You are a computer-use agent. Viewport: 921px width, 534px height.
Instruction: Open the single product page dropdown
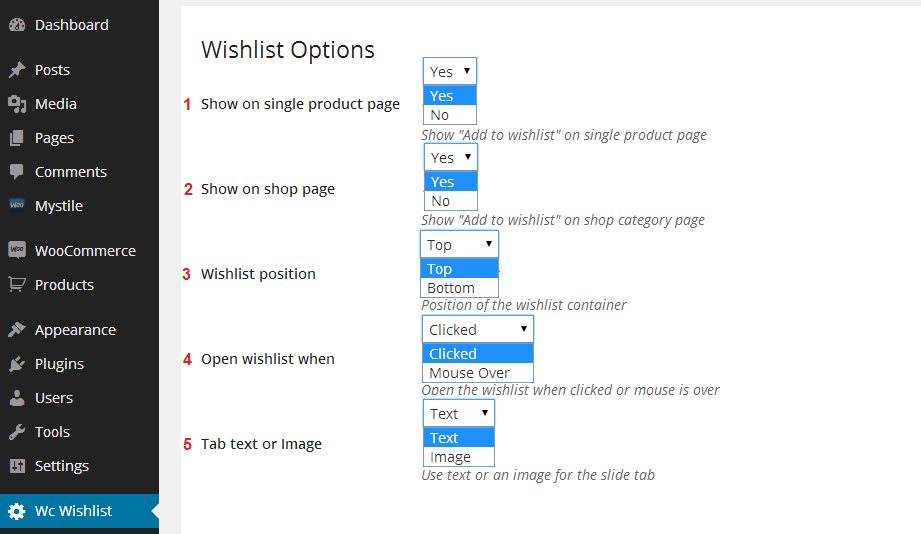[x=449, y=72]
